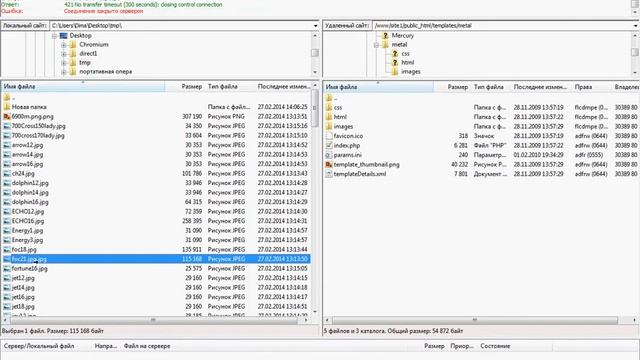
Task: Select the file arrow16.jpg
Action: 27,164
